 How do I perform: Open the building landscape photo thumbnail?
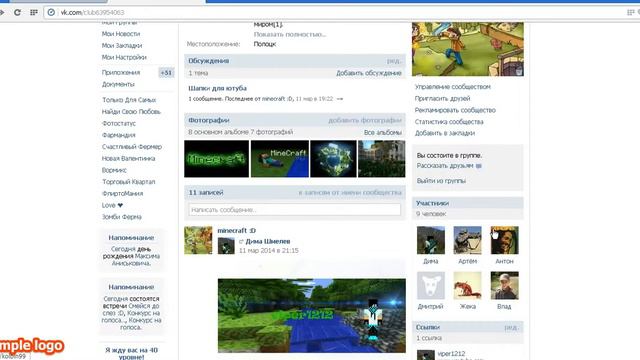382,159
